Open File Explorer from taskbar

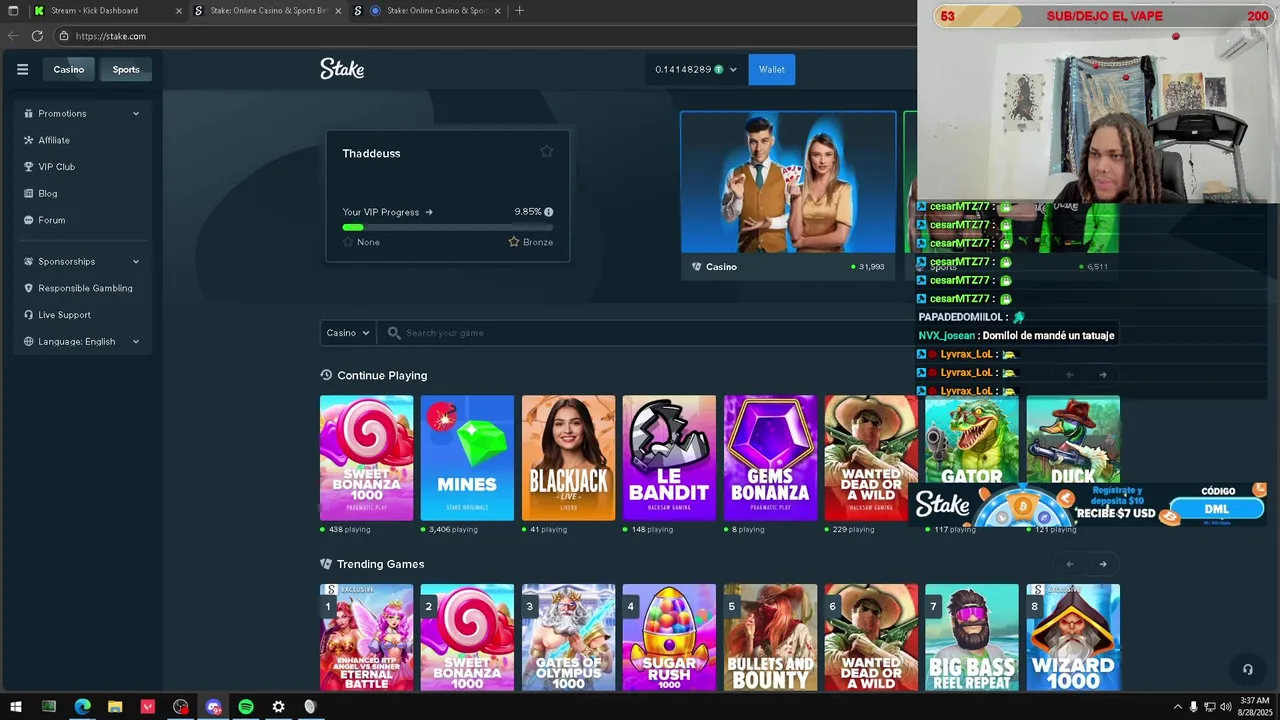tap(115, 707)
